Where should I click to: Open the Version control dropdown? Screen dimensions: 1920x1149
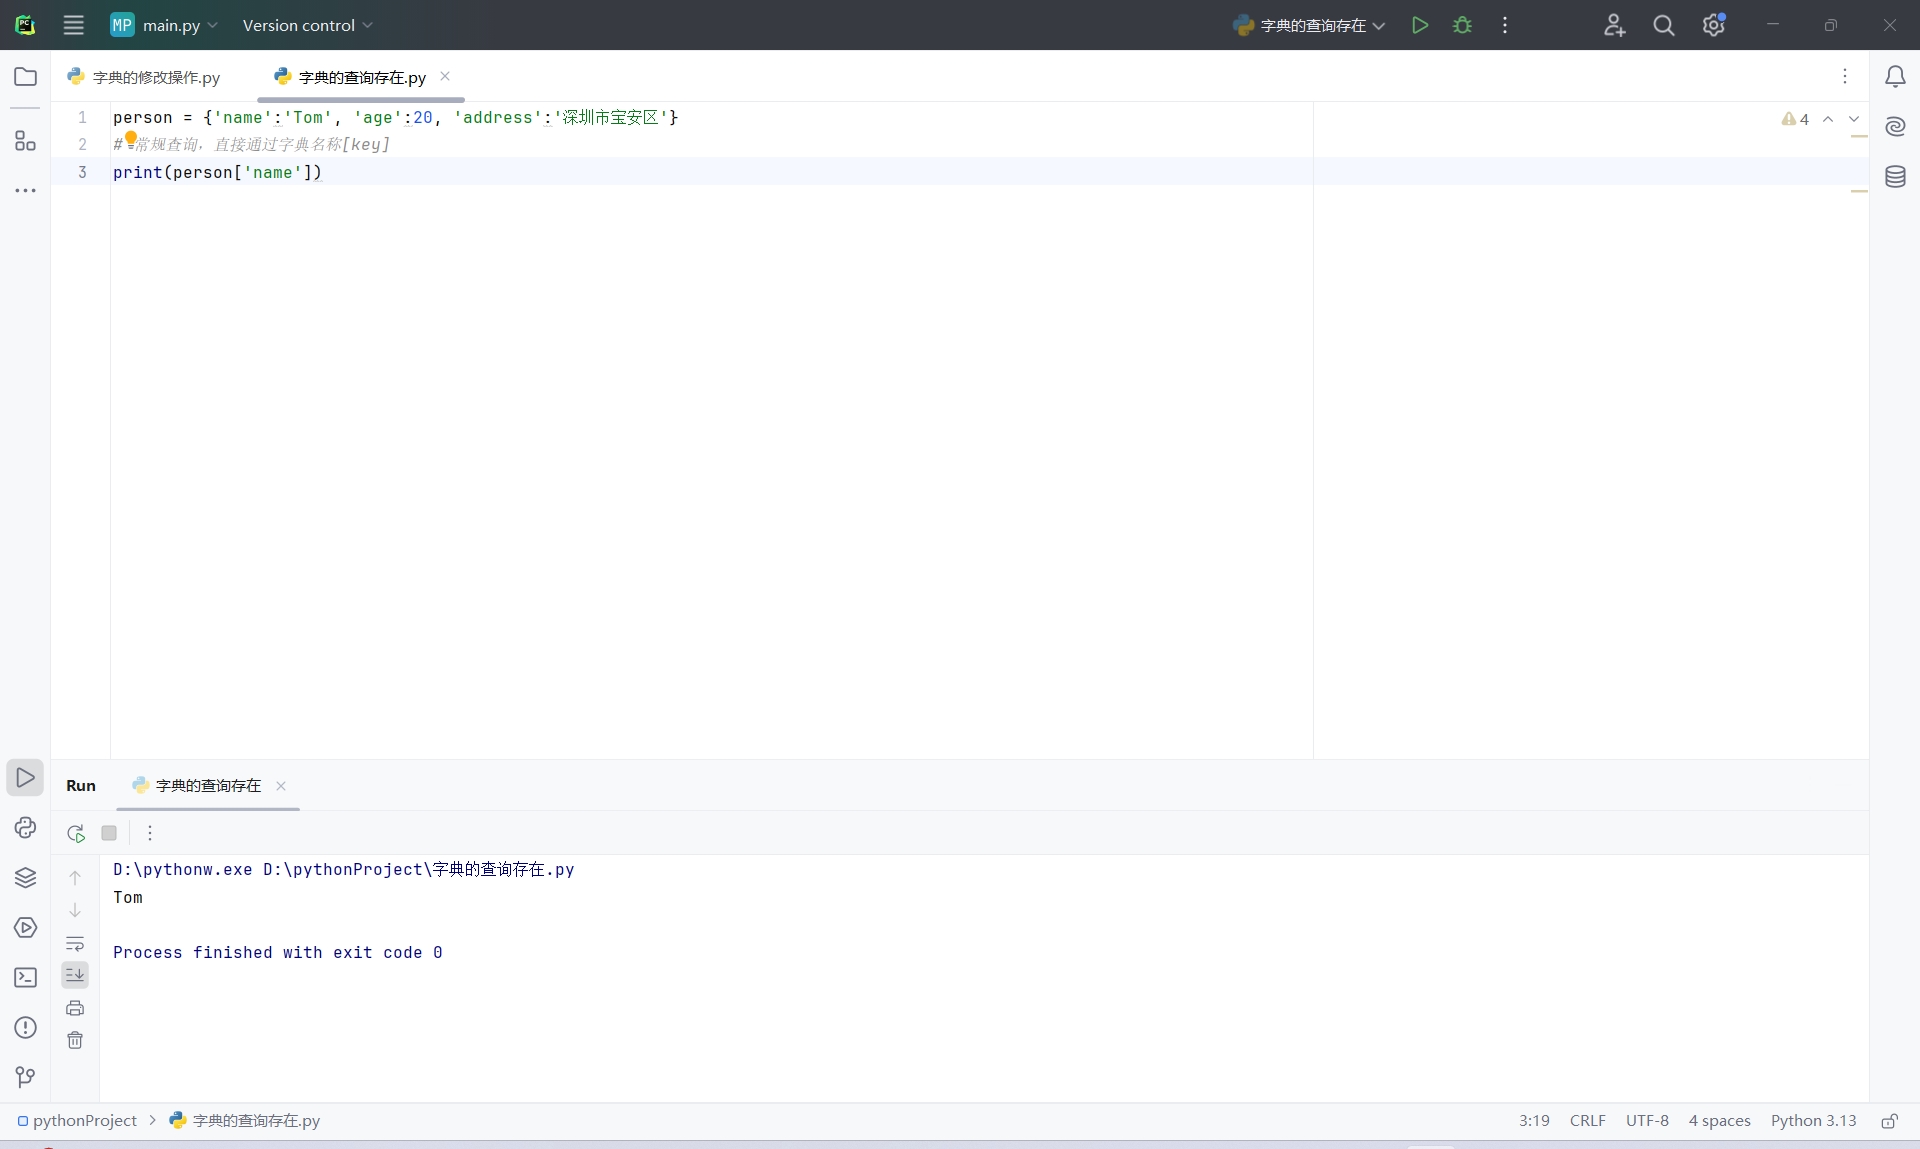[307, 25]
